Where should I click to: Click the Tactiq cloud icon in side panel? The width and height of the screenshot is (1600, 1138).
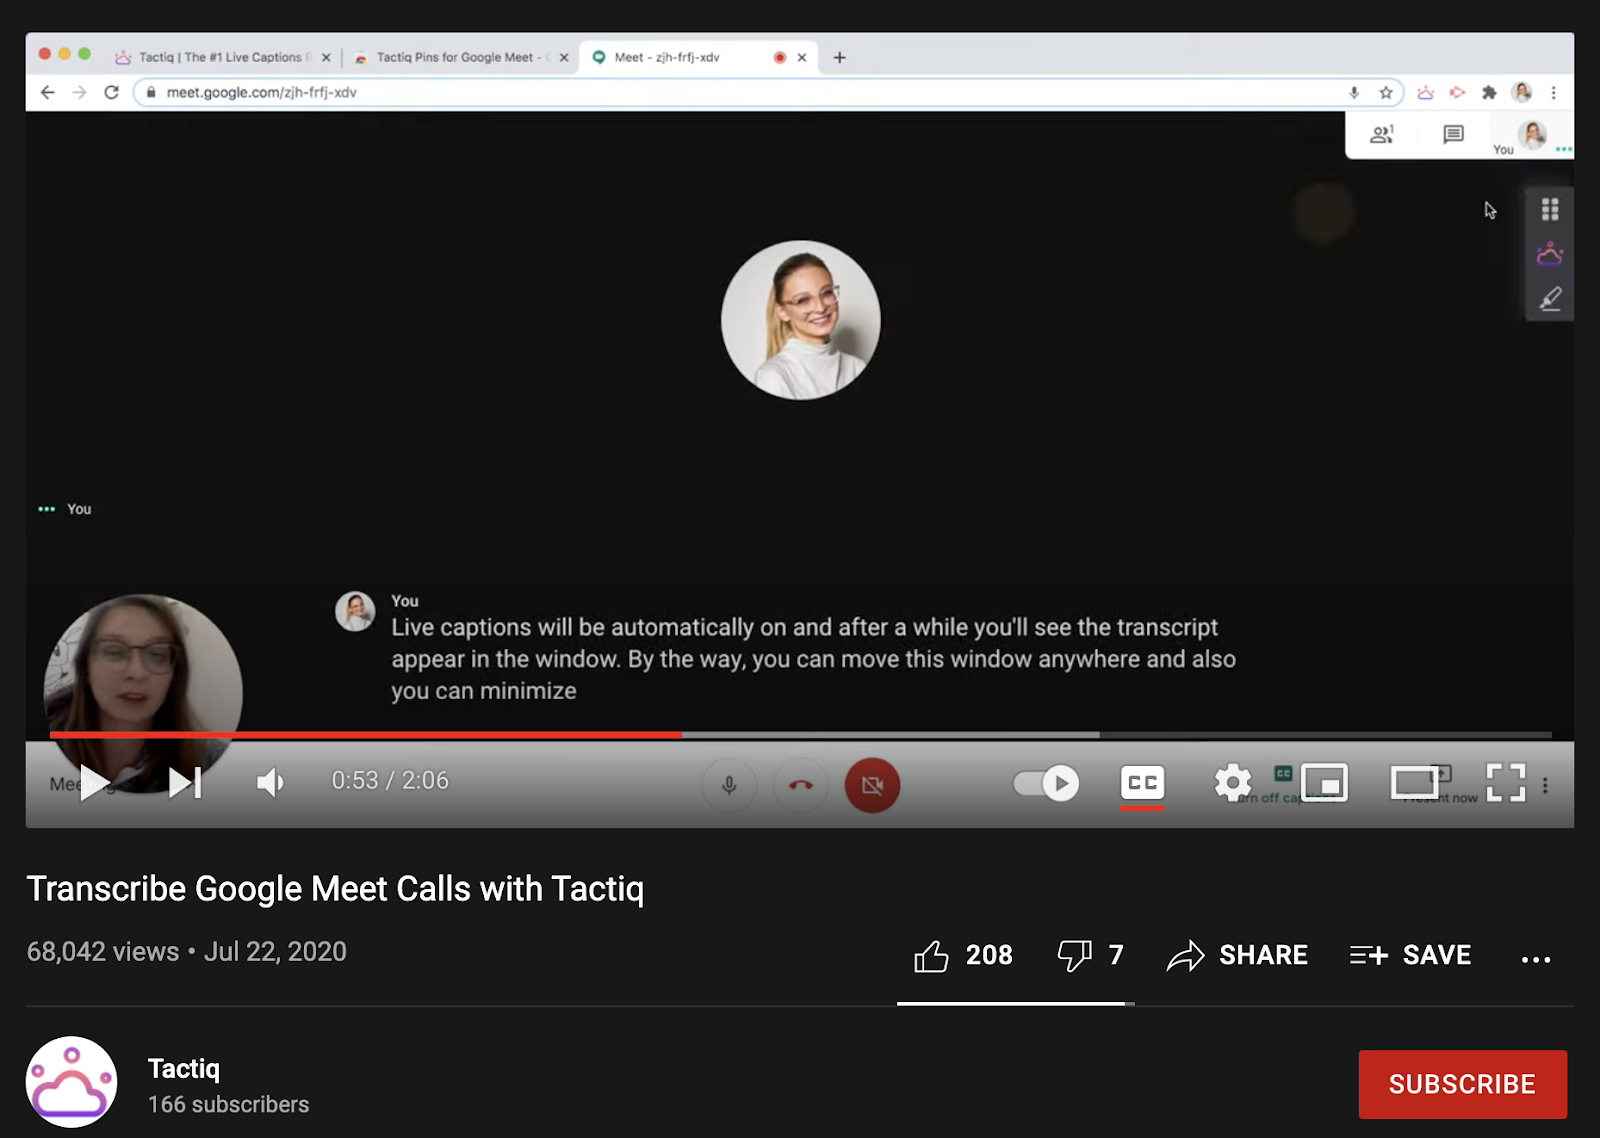pos(1550,254)
